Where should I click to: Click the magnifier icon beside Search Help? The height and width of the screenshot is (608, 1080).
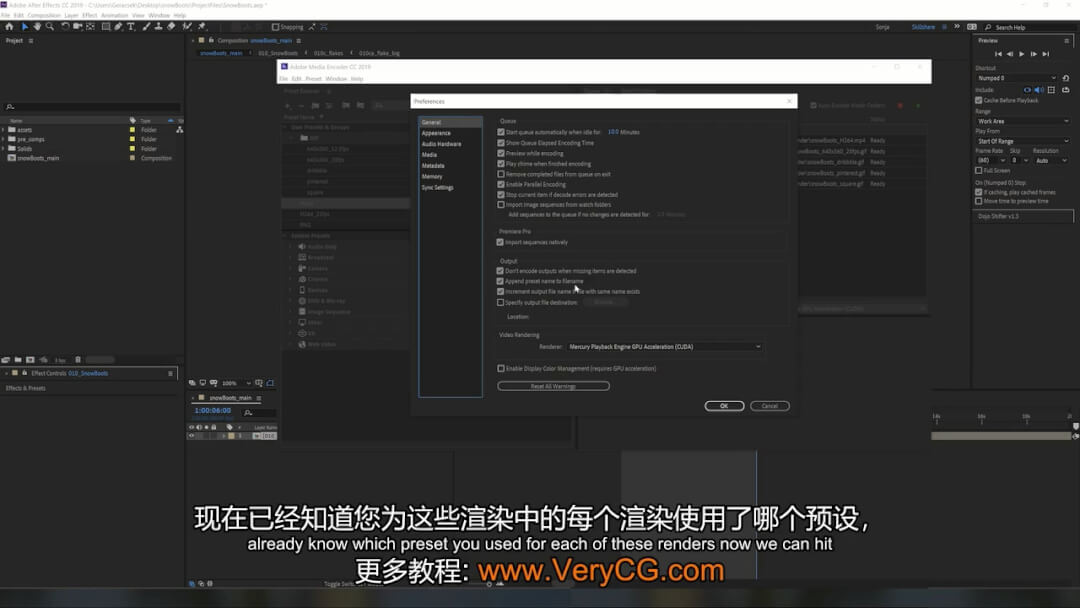tap(988, 28)
